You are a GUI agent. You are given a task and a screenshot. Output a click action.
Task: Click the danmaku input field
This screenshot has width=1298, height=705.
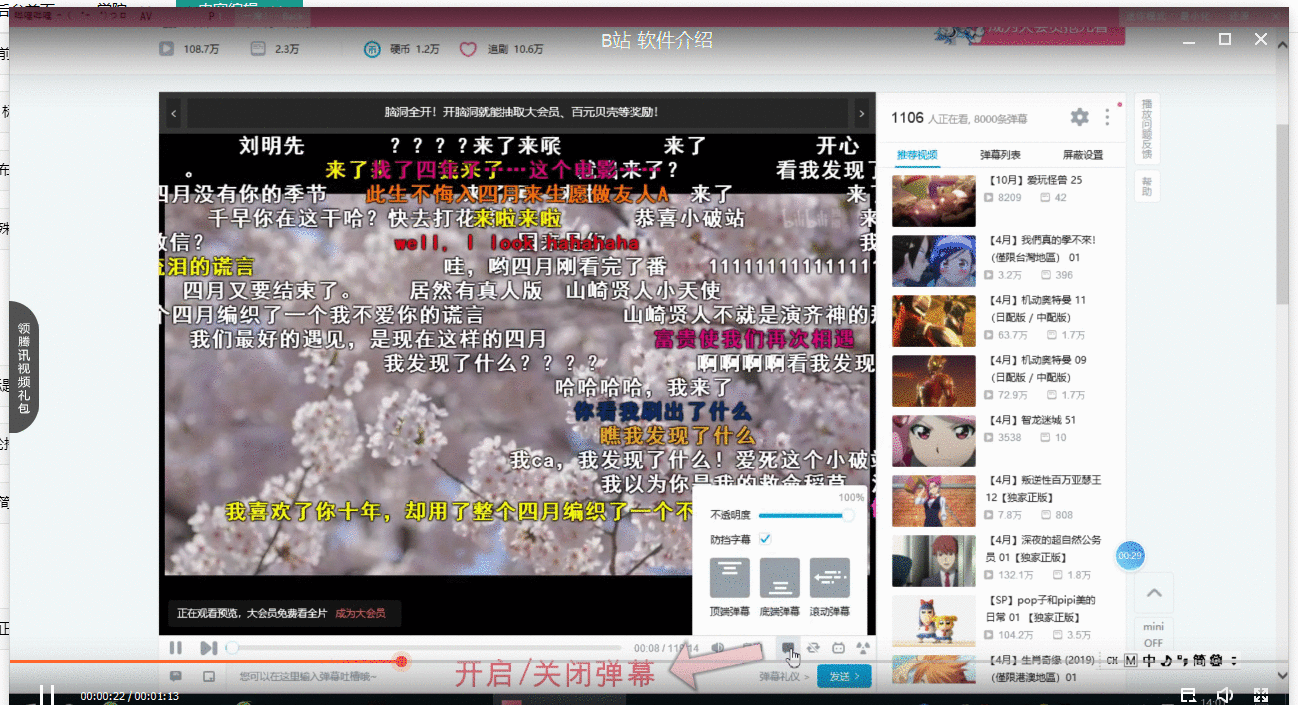(400, 677)
